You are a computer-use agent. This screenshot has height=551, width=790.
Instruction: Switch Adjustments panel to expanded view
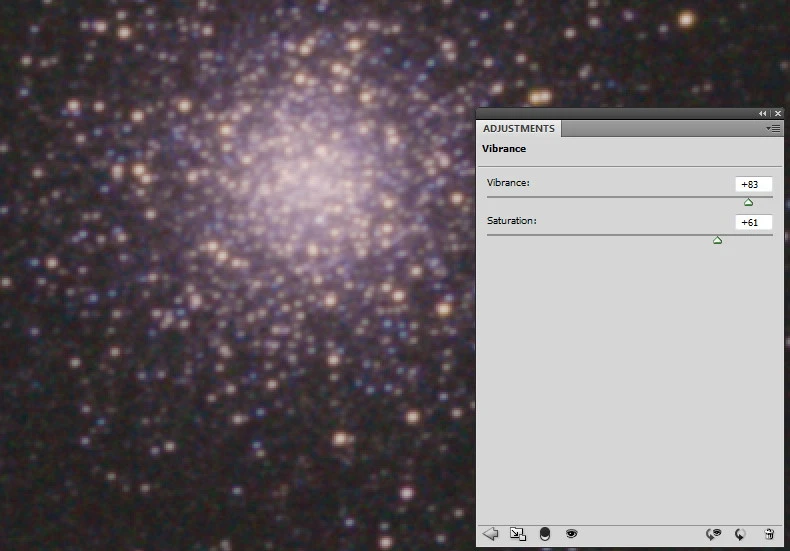[517, 535]
